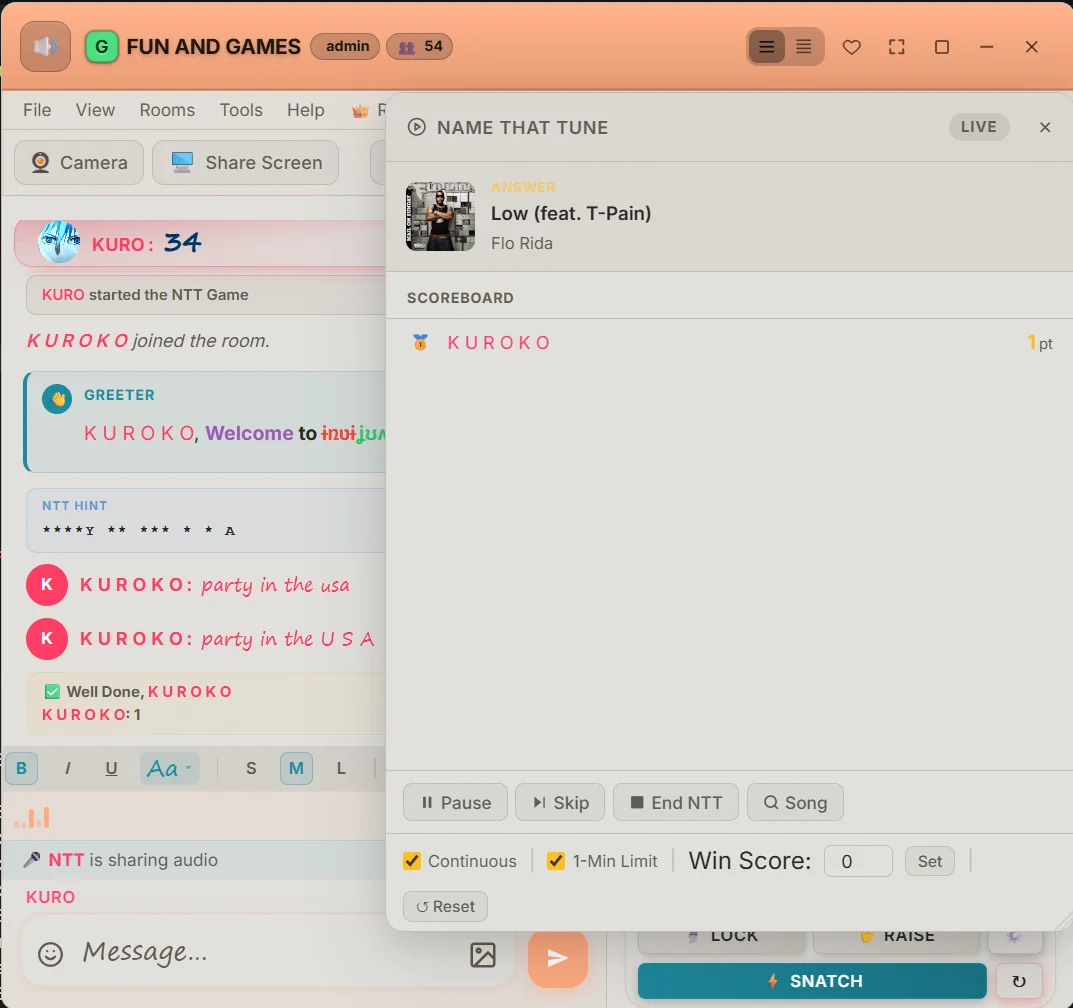
Task: Switch to the bold-lines layout view
Action: [766, 47]
